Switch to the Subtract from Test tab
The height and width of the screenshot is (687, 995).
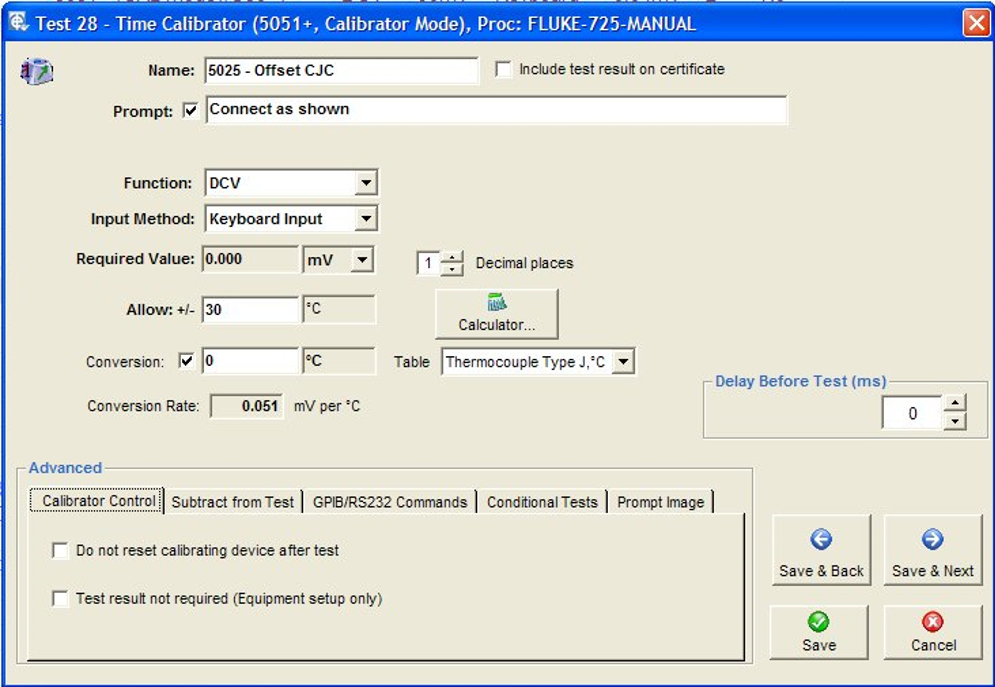233,502
